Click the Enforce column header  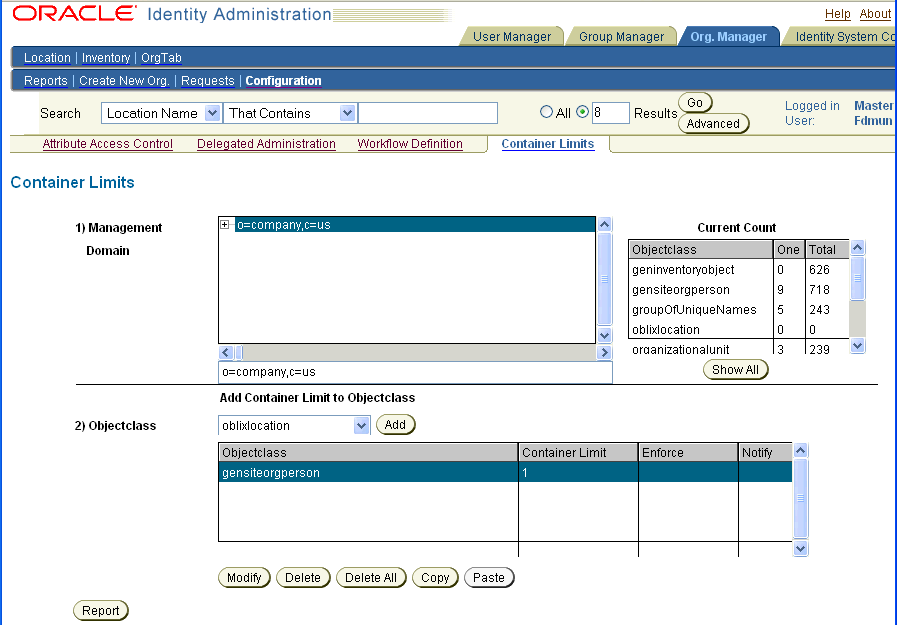pyautogui.click(x=688, y=452)
